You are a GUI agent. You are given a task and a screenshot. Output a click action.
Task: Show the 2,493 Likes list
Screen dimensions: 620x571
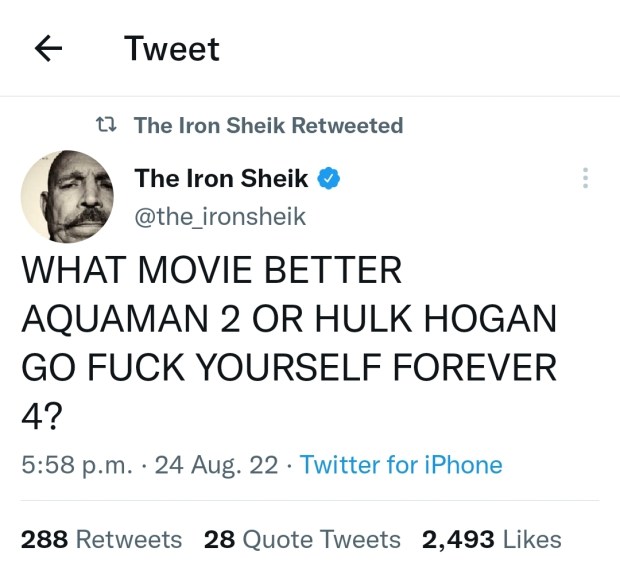pos(491,539)
